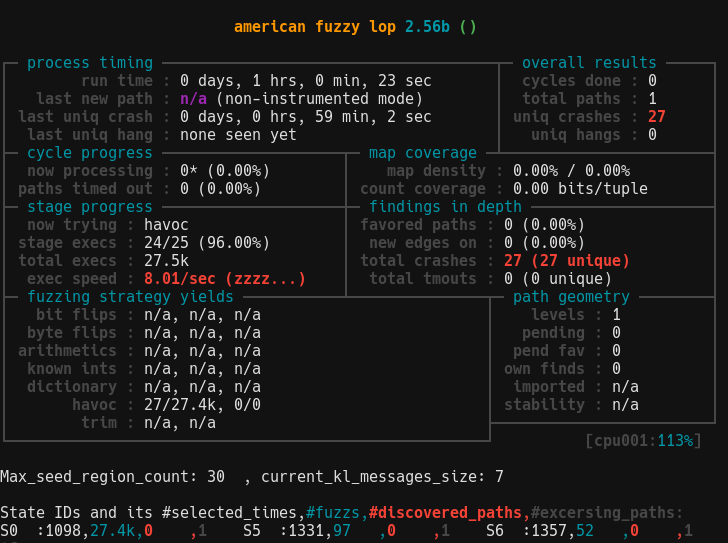Click the 'paths timed out' label
The width and height of the screenshot is (728, 543).
point(85,189)
